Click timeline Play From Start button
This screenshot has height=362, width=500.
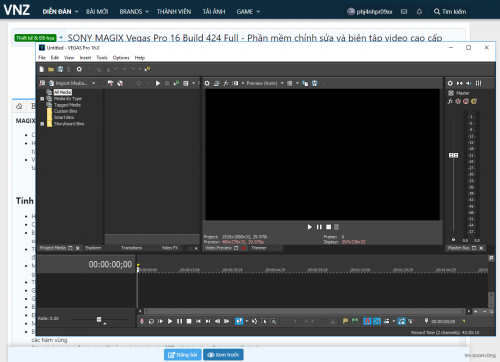160,321
